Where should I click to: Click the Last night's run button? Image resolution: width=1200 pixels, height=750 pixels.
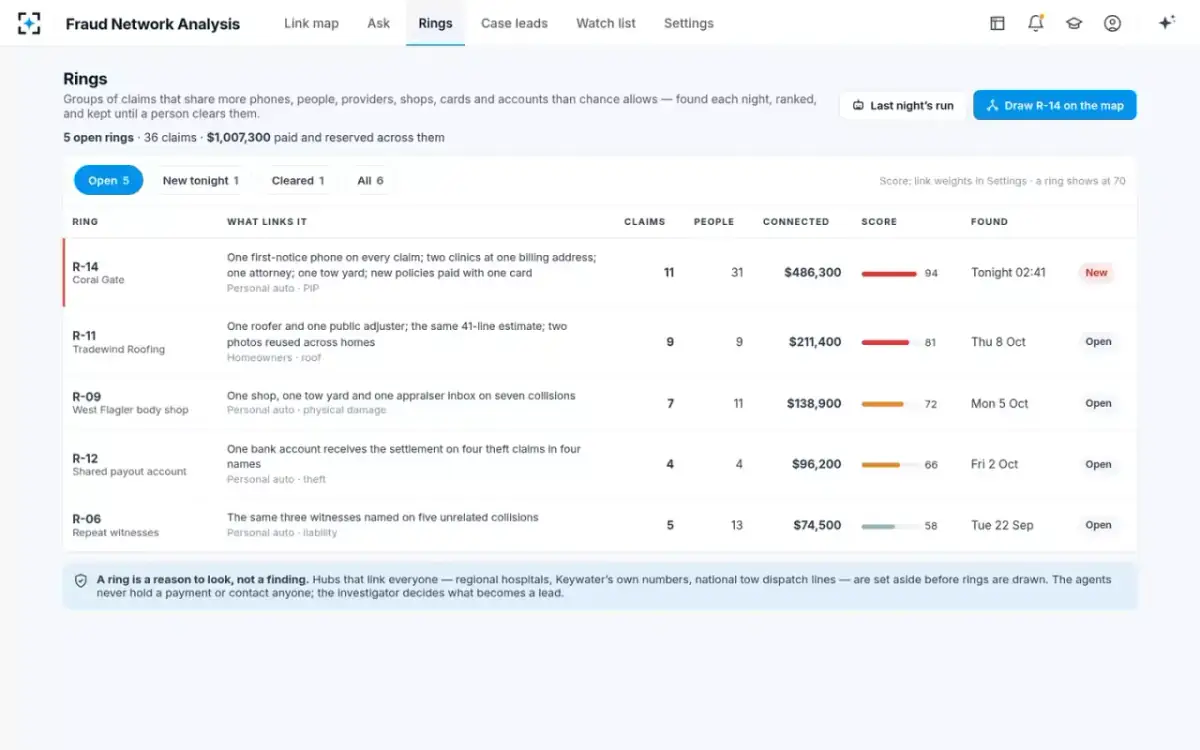pos(903,105)
